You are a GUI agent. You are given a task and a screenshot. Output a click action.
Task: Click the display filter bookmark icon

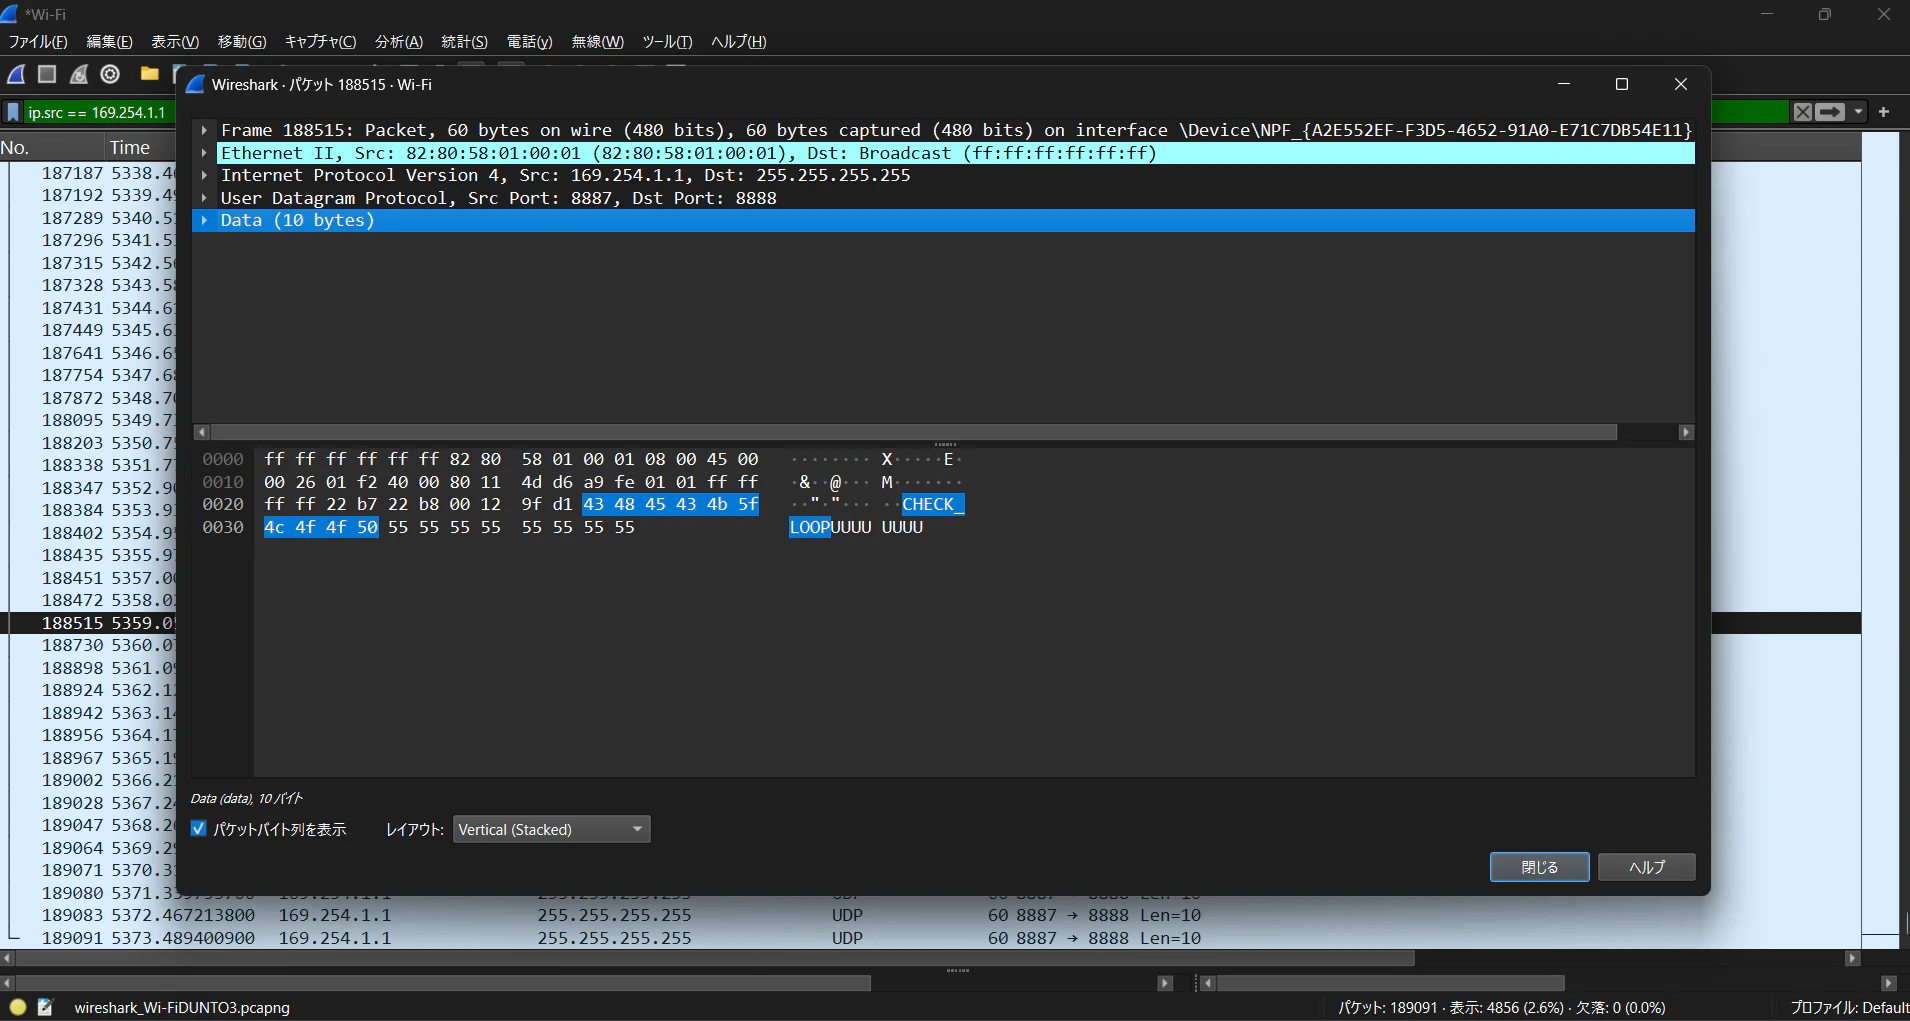[x=13, y=112]
